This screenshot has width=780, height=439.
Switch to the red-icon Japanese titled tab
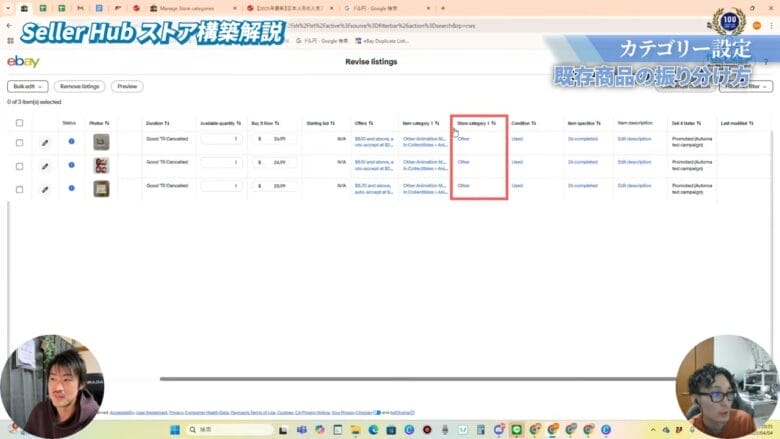(290, 8)
